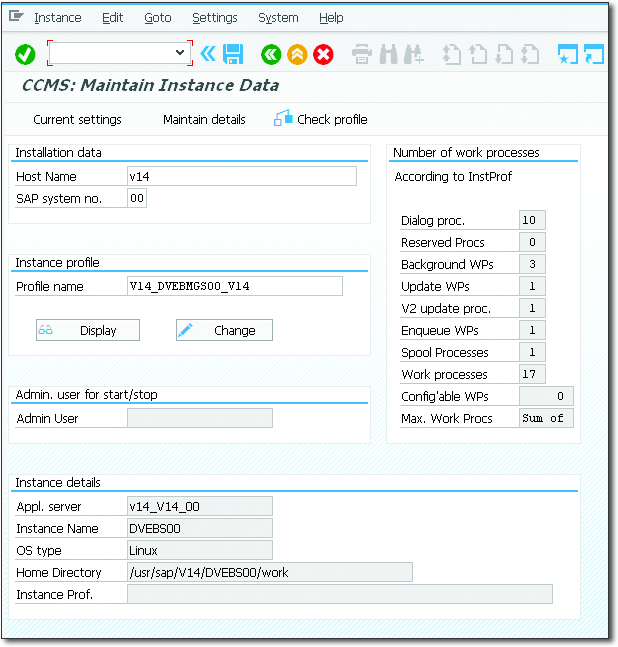Click the Reserved Procs value field
618x647 pixels.
[532, 242]
